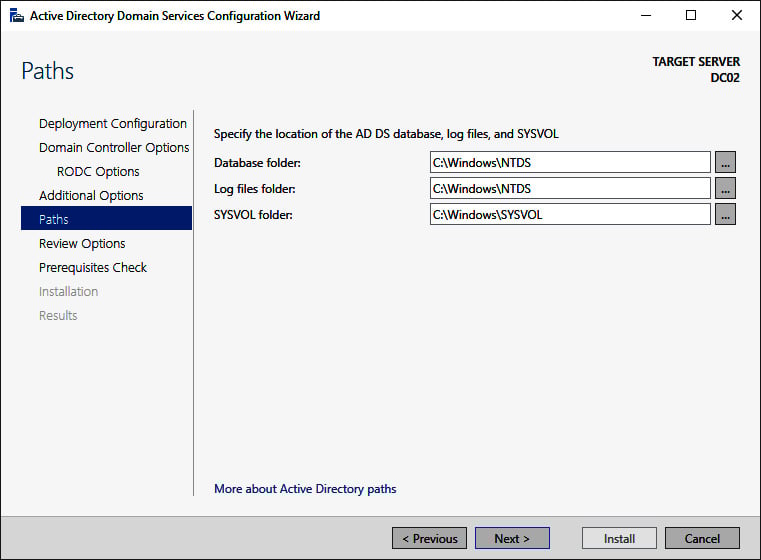Click the greyed-out Results step
The width and height of the screenshot is (761, 560).
(x=58, y=315)
